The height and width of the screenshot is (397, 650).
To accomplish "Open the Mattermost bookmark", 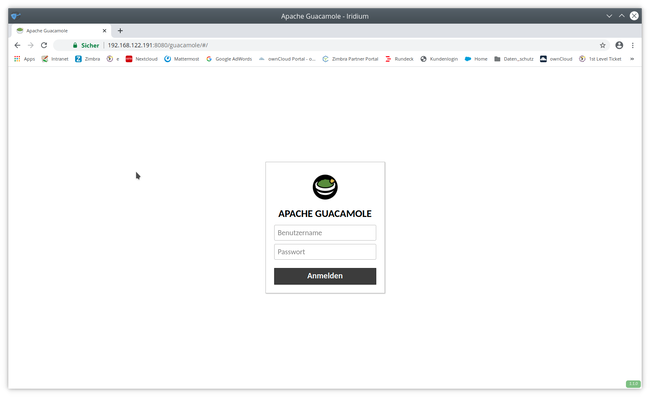I will click(182, 59).
